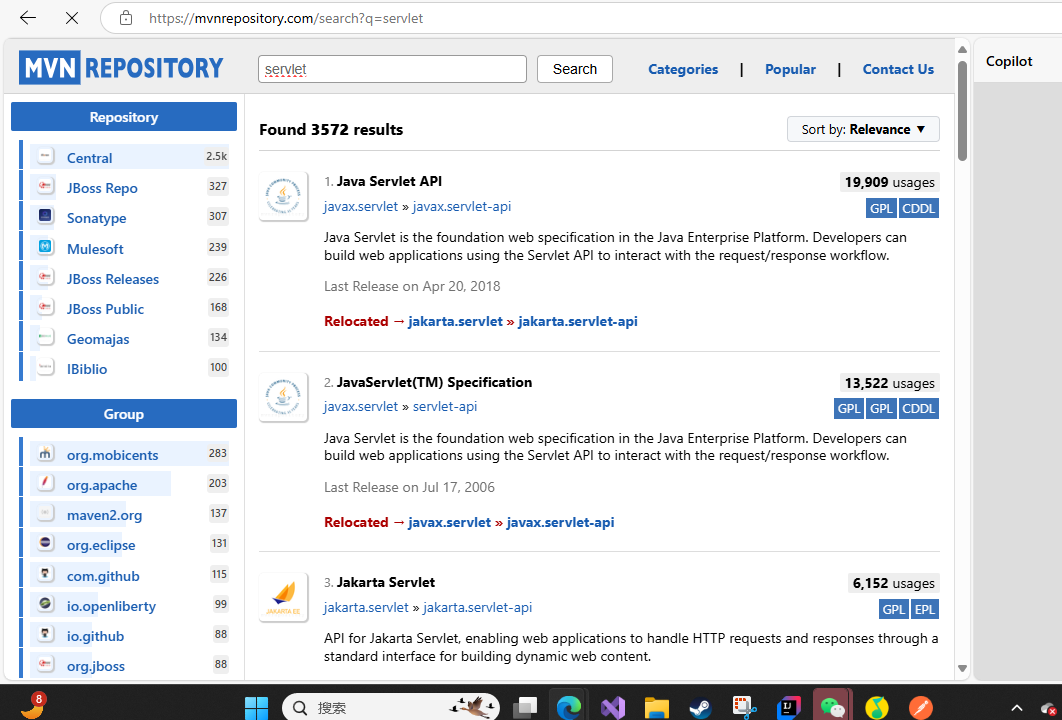Click the page vertical scrollbar thumb

click(x=962, y=111)
